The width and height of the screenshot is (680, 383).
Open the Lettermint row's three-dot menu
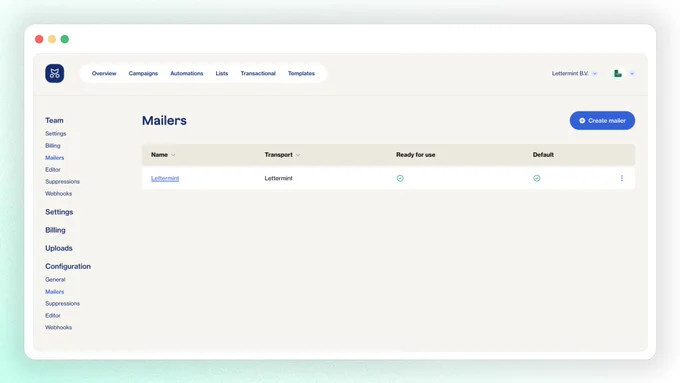point(622,178)
